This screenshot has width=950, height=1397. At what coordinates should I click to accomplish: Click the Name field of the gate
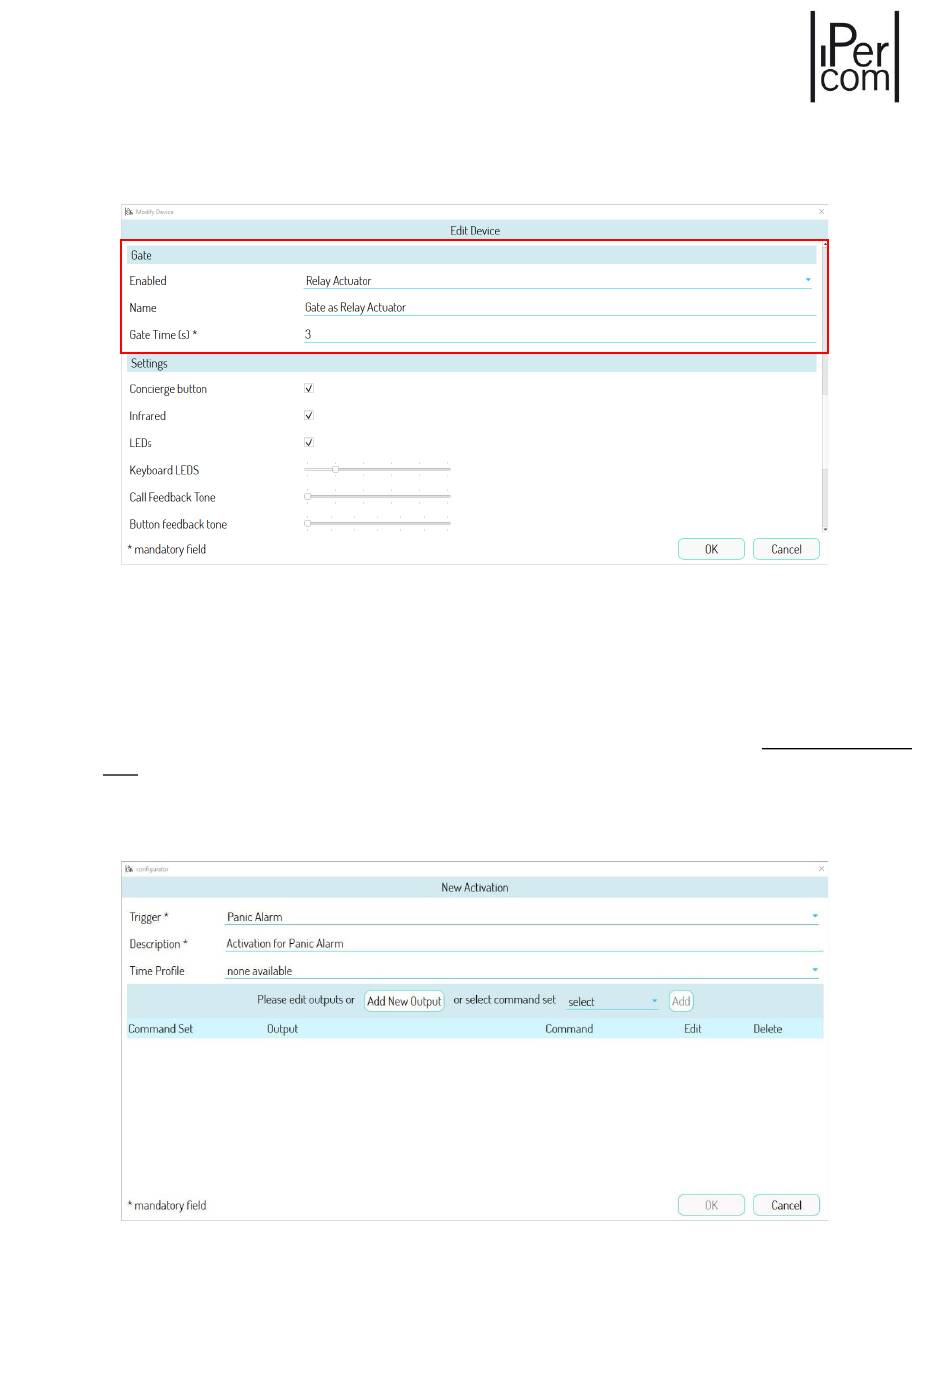[560, 308]
